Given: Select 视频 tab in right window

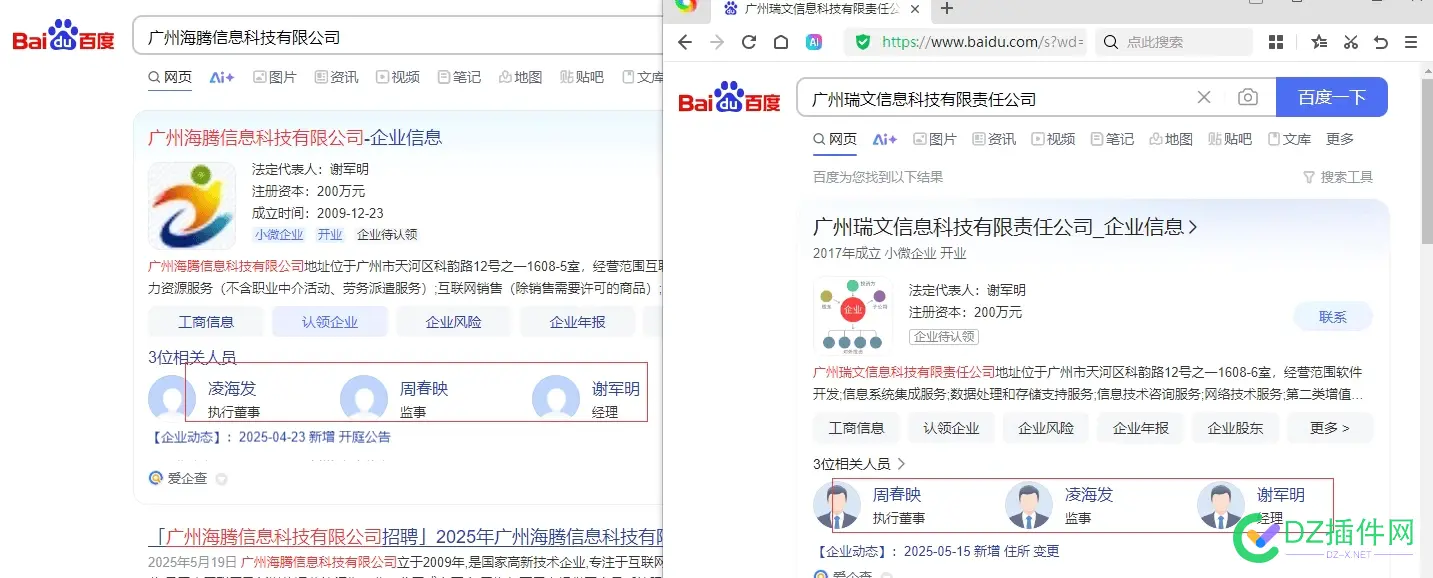Looking at the screenshot, I should [x=1053, y=139].
